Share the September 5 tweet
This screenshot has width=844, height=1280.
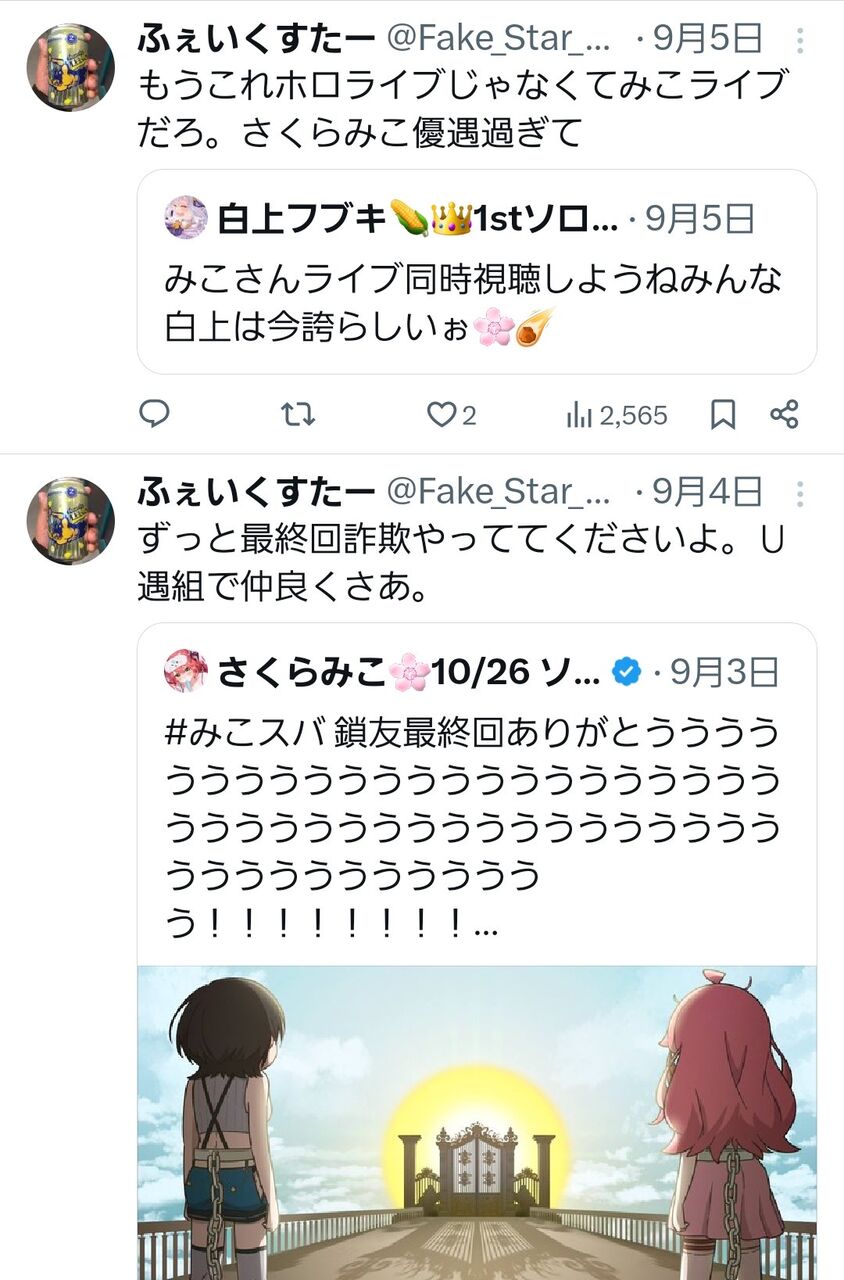pos(785,414)
